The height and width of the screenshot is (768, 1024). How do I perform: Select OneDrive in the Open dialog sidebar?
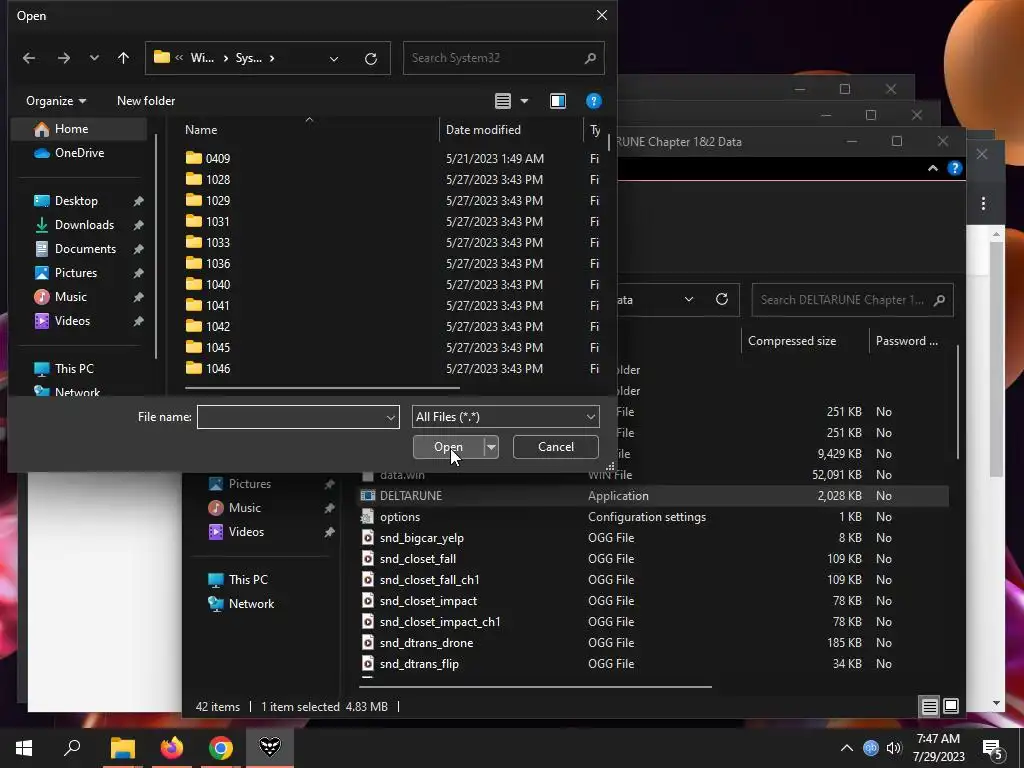pyautogui.click(x=79, y=153)
